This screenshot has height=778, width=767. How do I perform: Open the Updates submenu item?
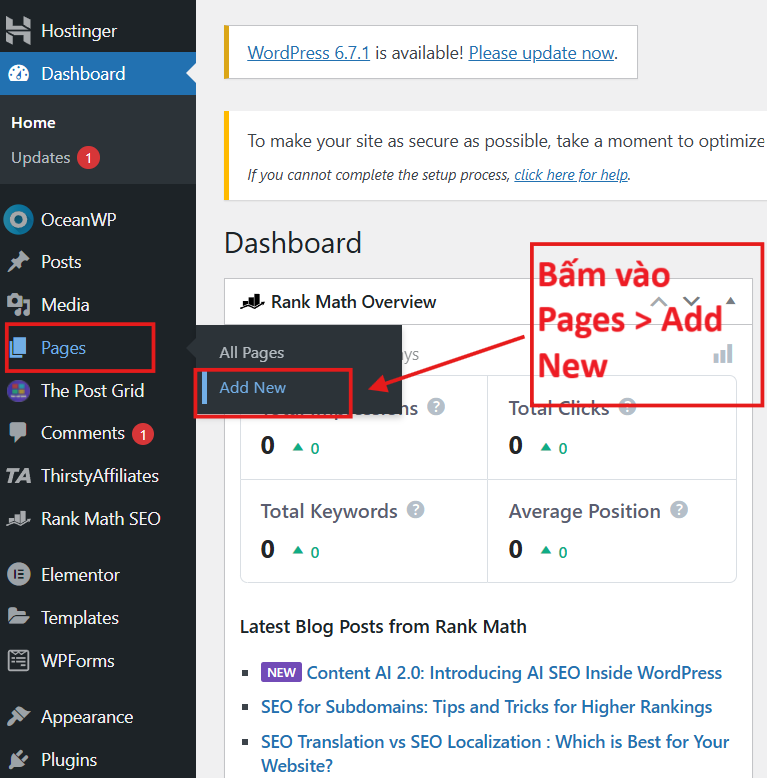coord(41,158)
